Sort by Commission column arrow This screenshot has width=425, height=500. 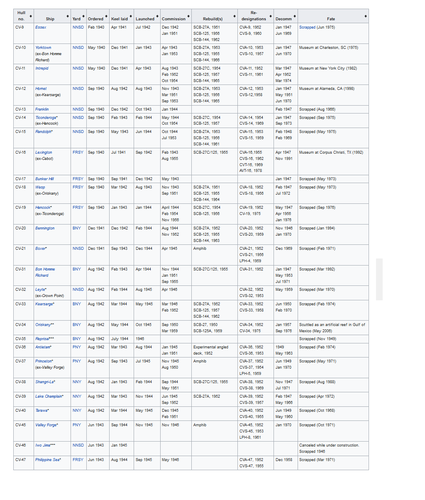[188, 16]
